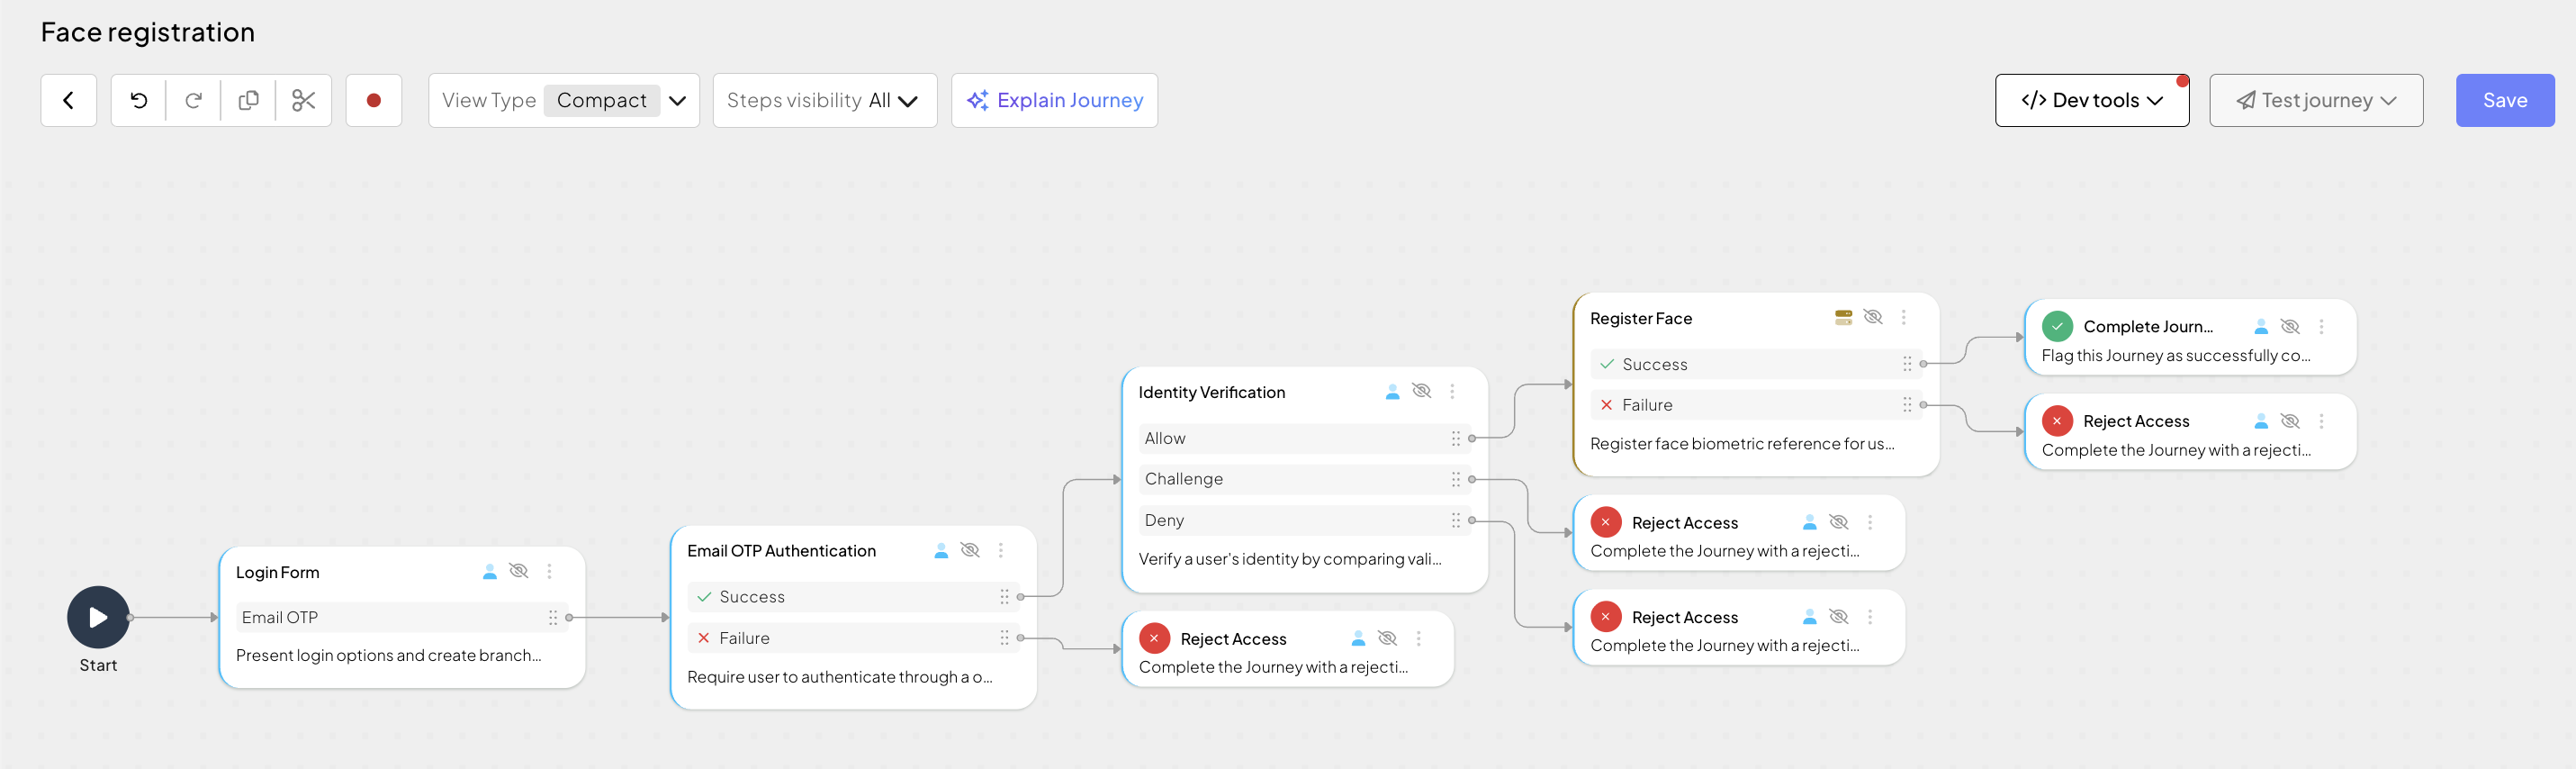2576x769 pixels.
Task: Open Complete Journey node three-dot menu
Action: (2321, 327)
